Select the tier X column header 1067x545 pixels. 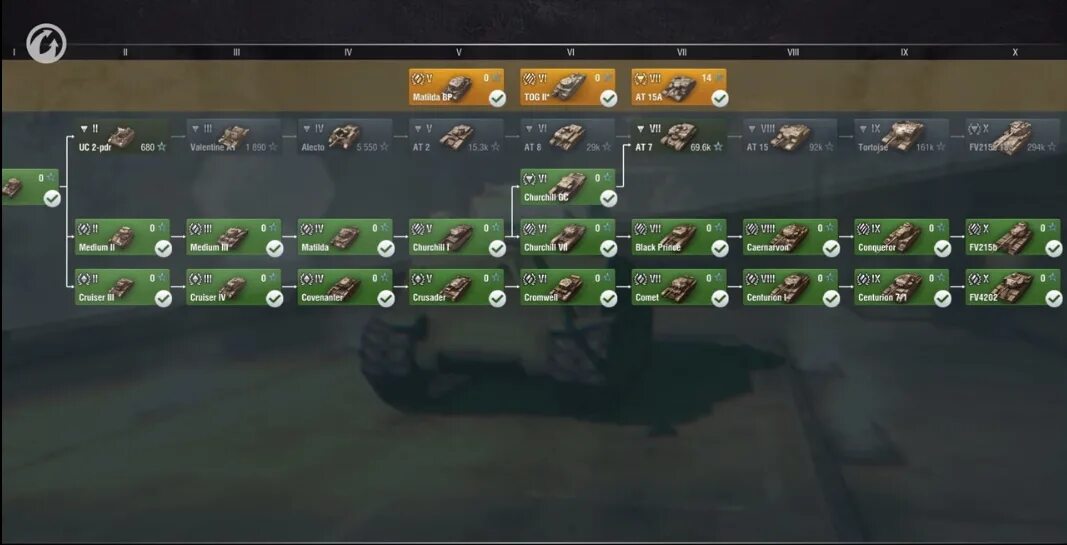pyautogui.click(x=1015, y=52)
